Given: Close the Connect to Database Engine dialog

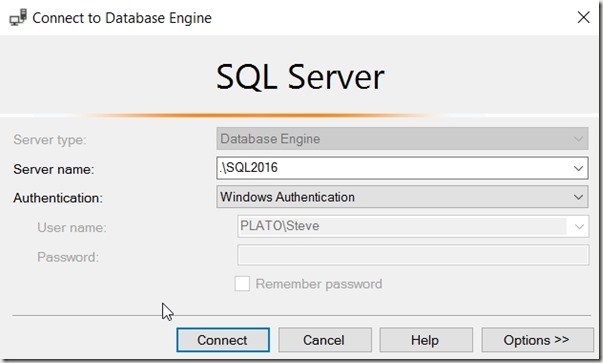Looking at the screenshot, I should [x=583, y=17].
